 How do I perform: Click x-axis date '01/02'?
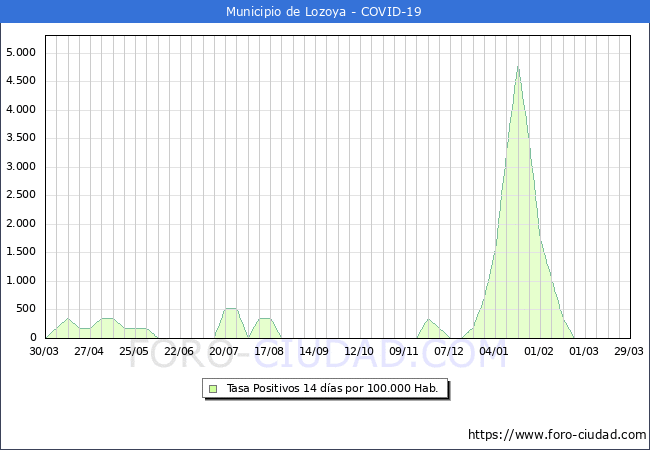[x=539, y=351]
